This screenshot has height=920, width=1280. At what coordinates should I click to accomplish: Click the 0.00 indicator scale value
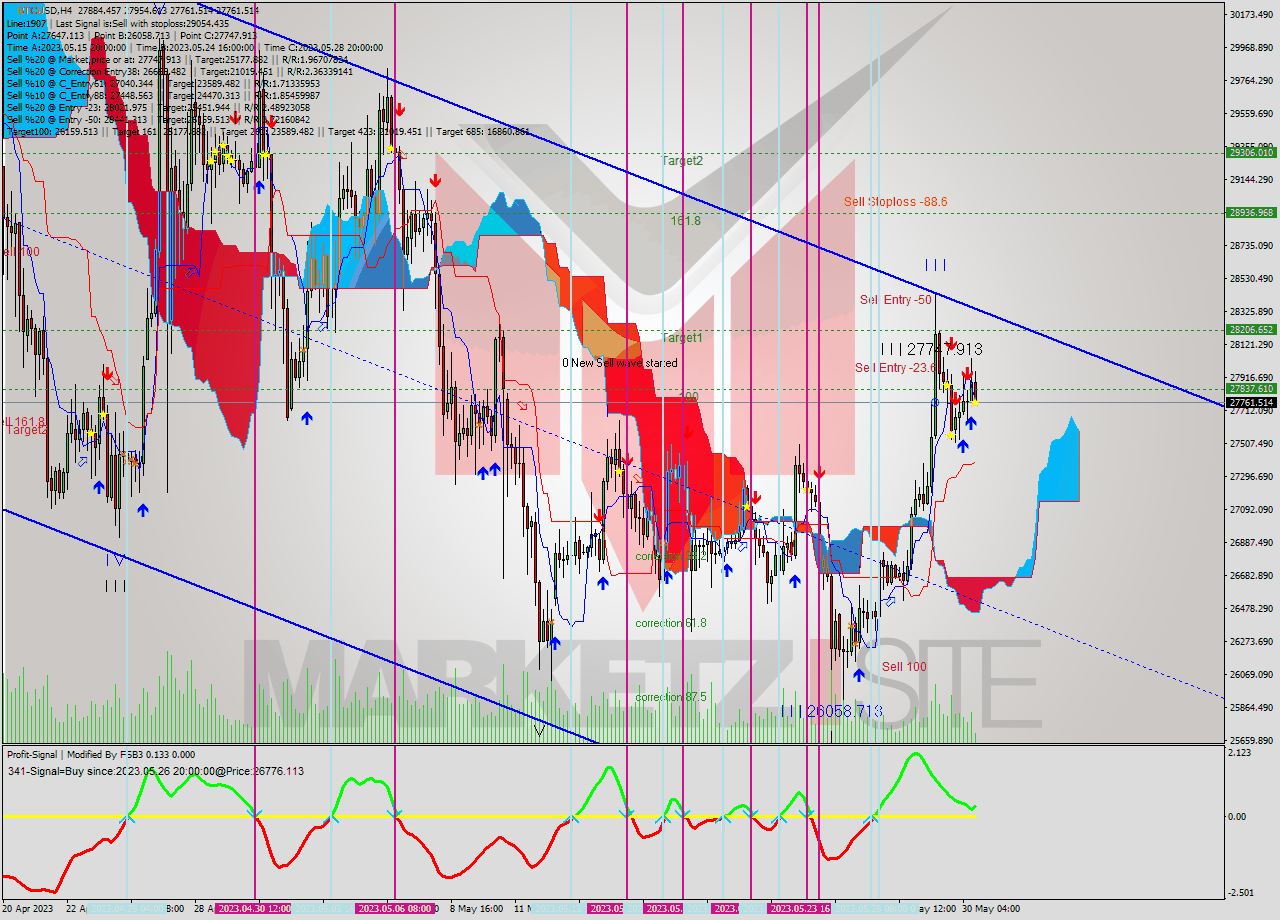pyautogui.click(x=1236, y=817)
